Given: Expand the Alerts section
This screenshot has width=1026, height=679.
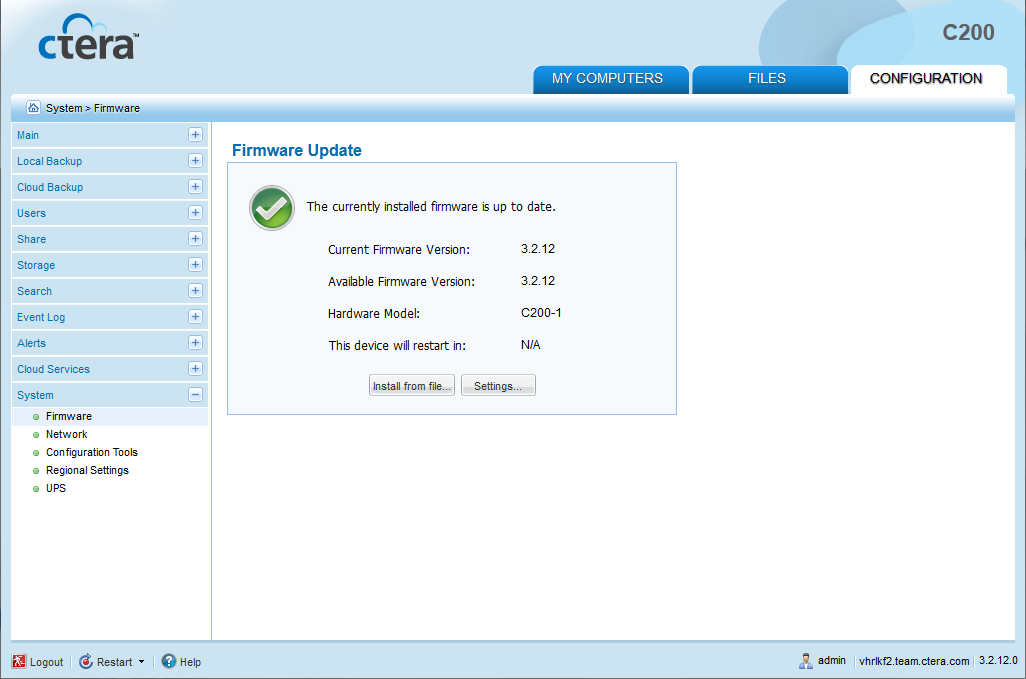Looking at the screenshot, I should (195, 343).
